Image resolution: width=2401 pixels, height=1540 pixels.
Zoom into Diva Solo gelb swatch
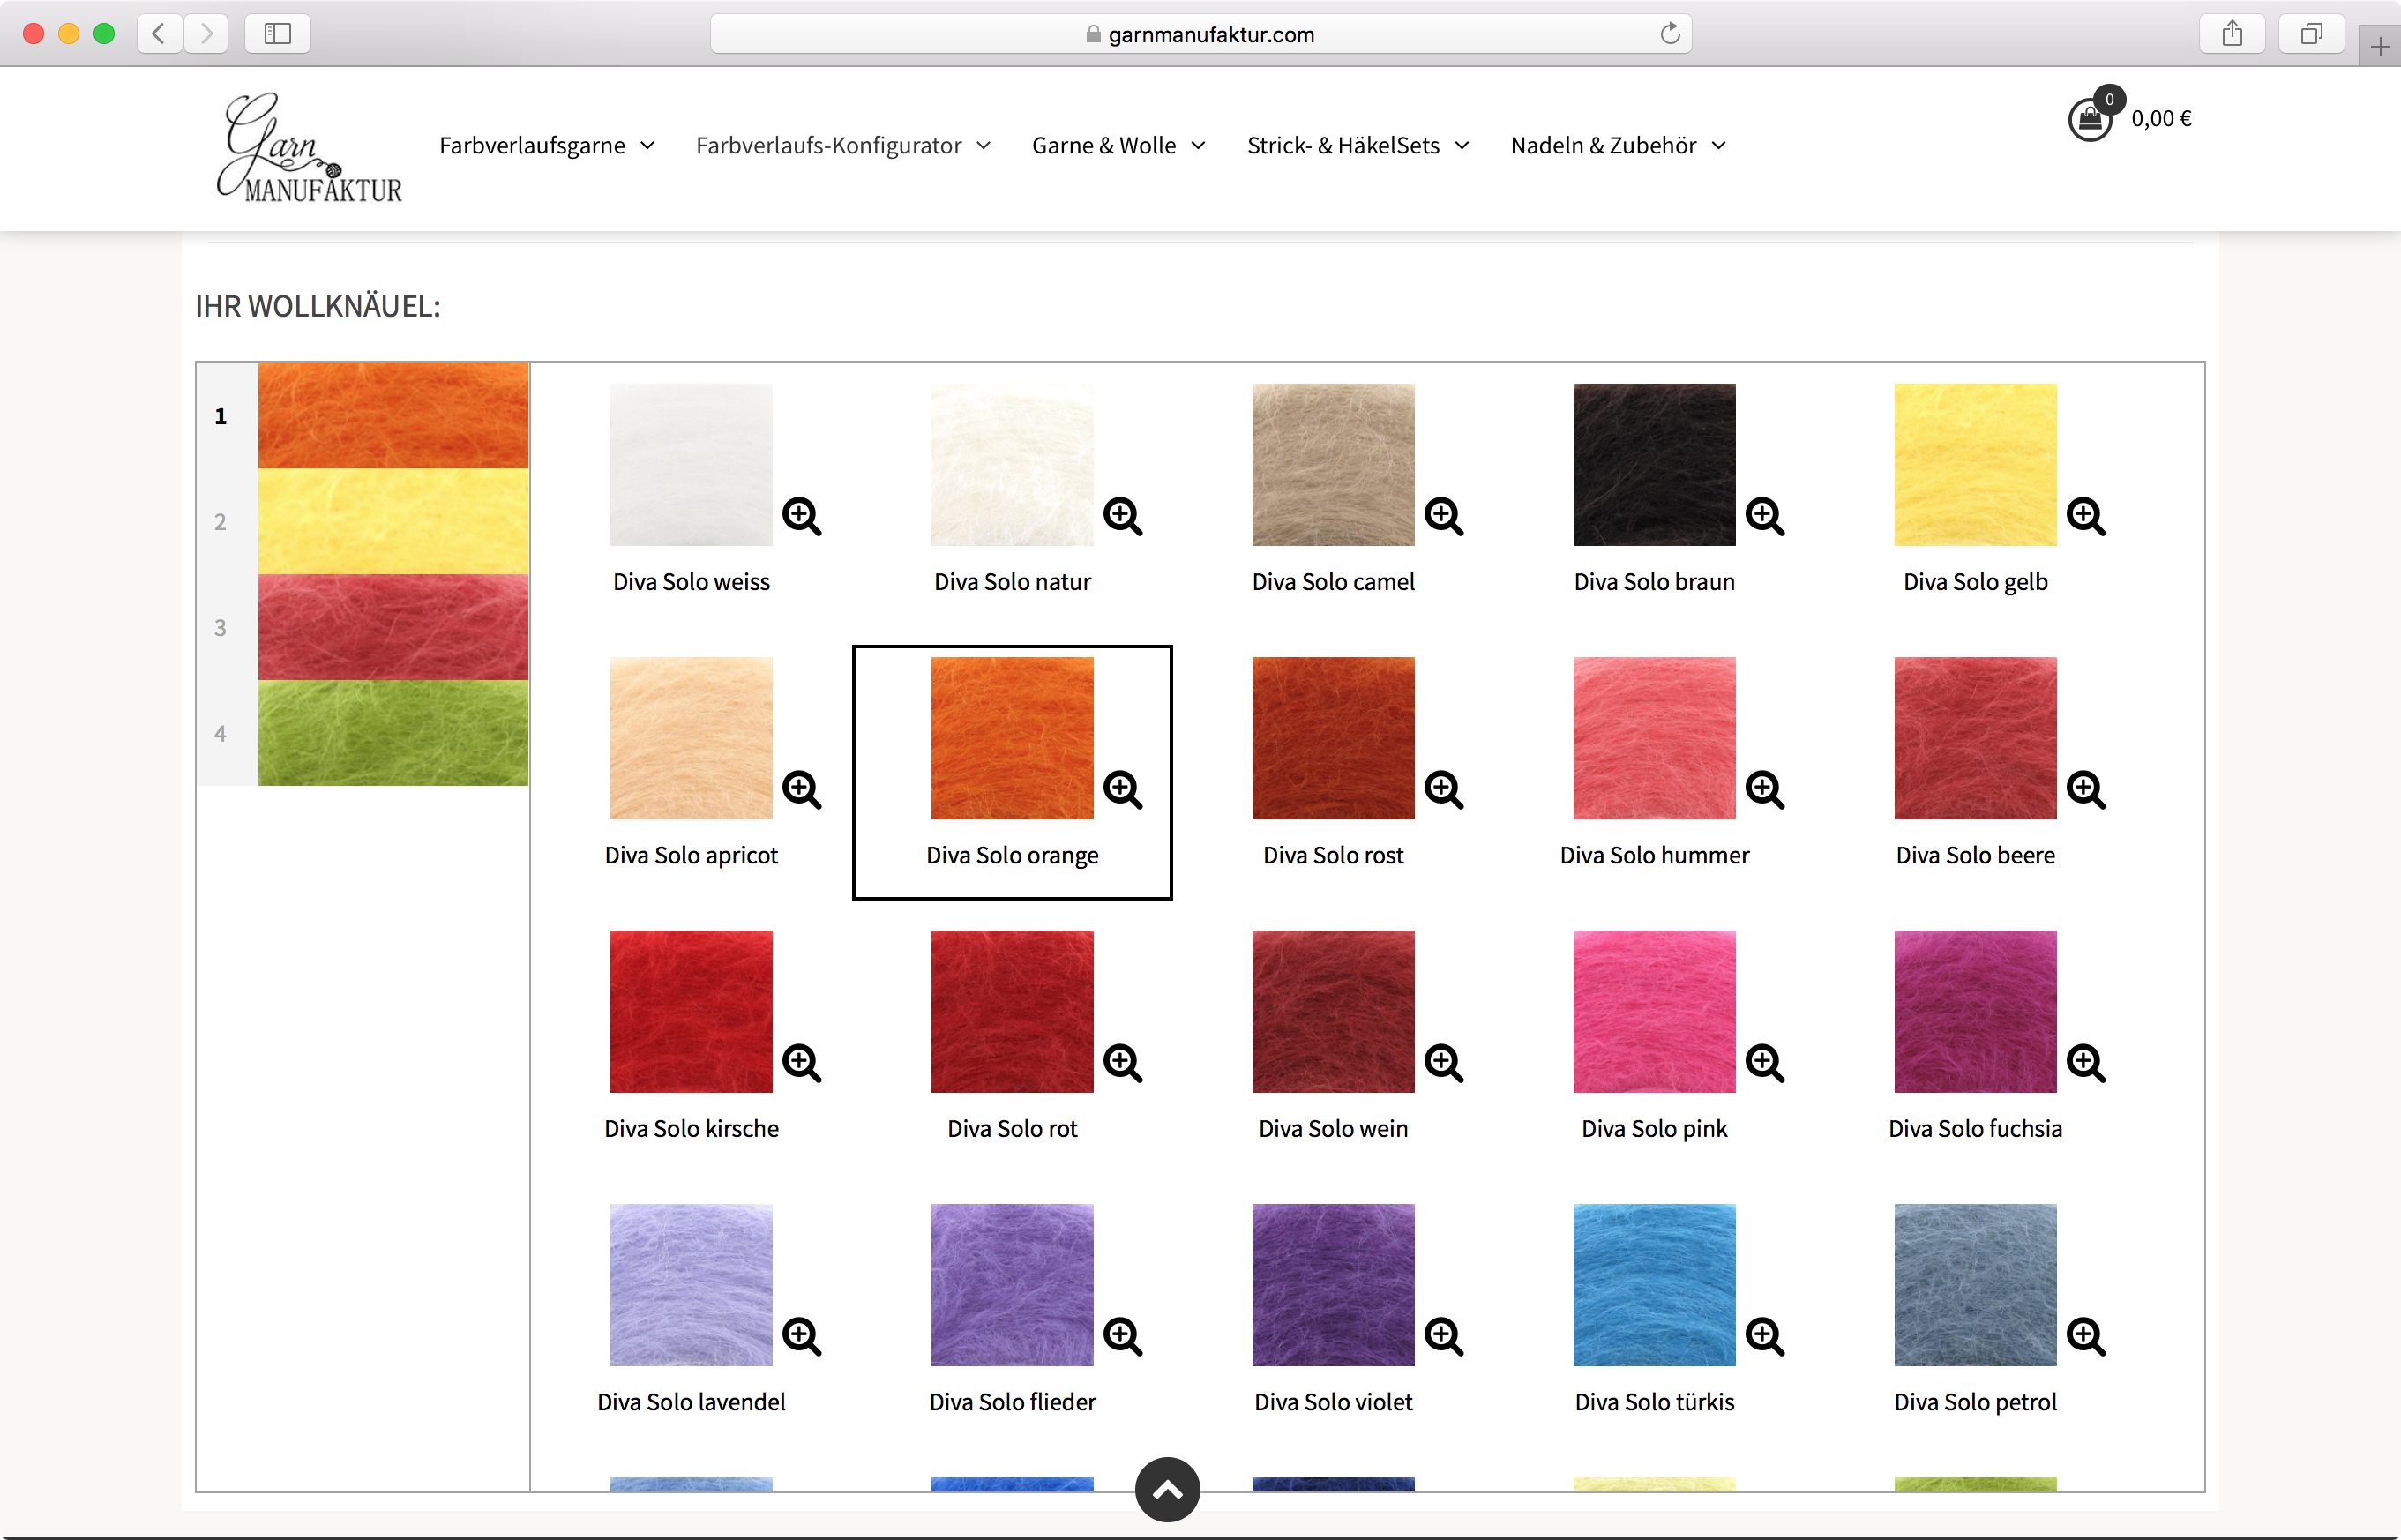point(2085,517)
